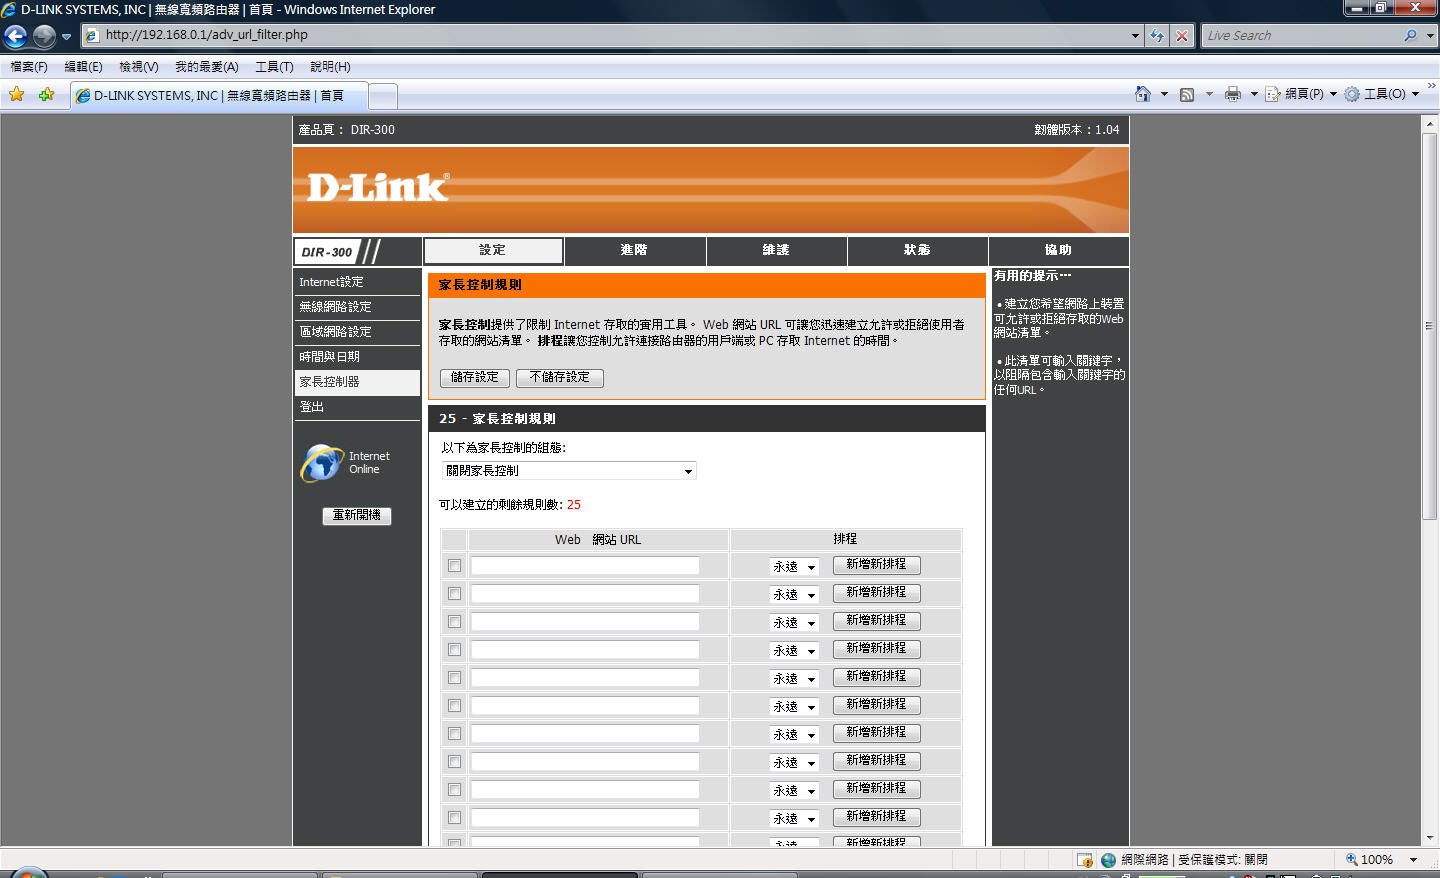The image size is (1440, 878).
Task: Switch to the 進階 tab
Action: click(x=635, y=251)
